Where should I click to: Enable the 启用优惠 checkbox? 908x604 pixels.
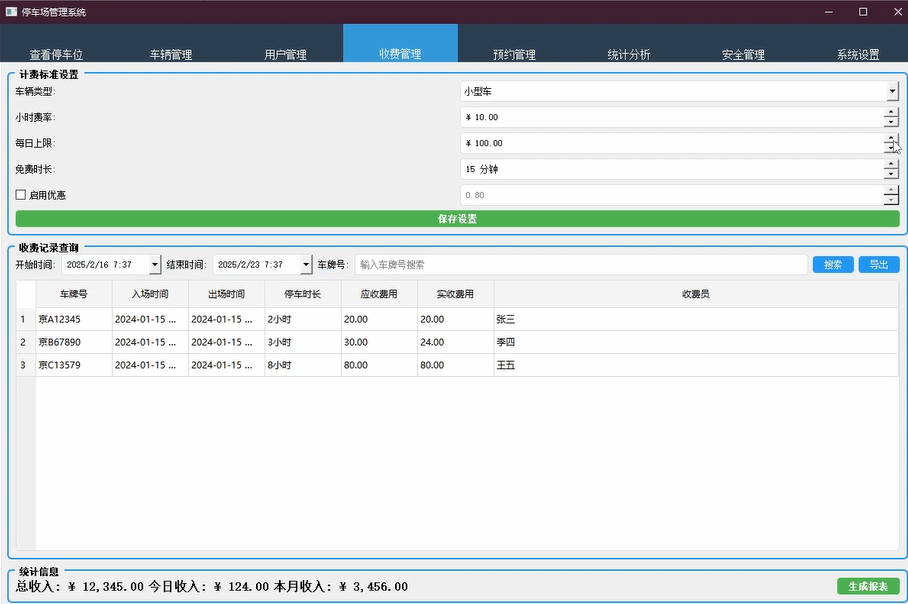[21, 195]
